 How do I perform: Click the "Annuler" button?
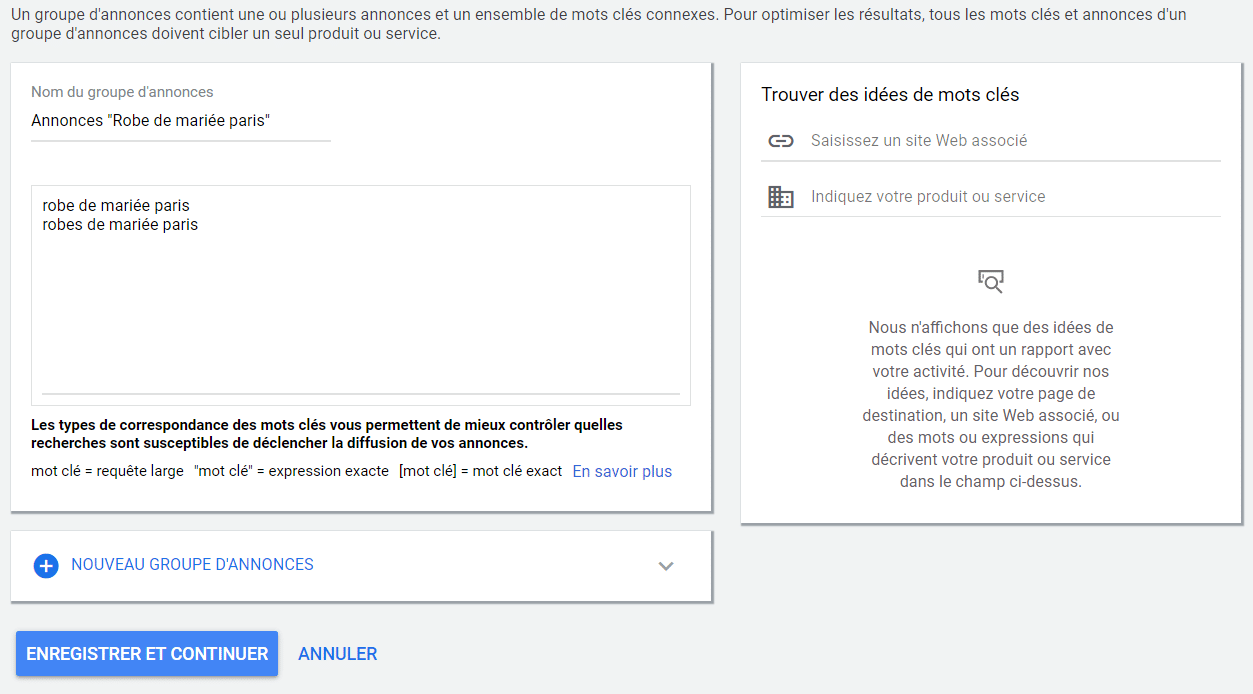pos(337,654)
